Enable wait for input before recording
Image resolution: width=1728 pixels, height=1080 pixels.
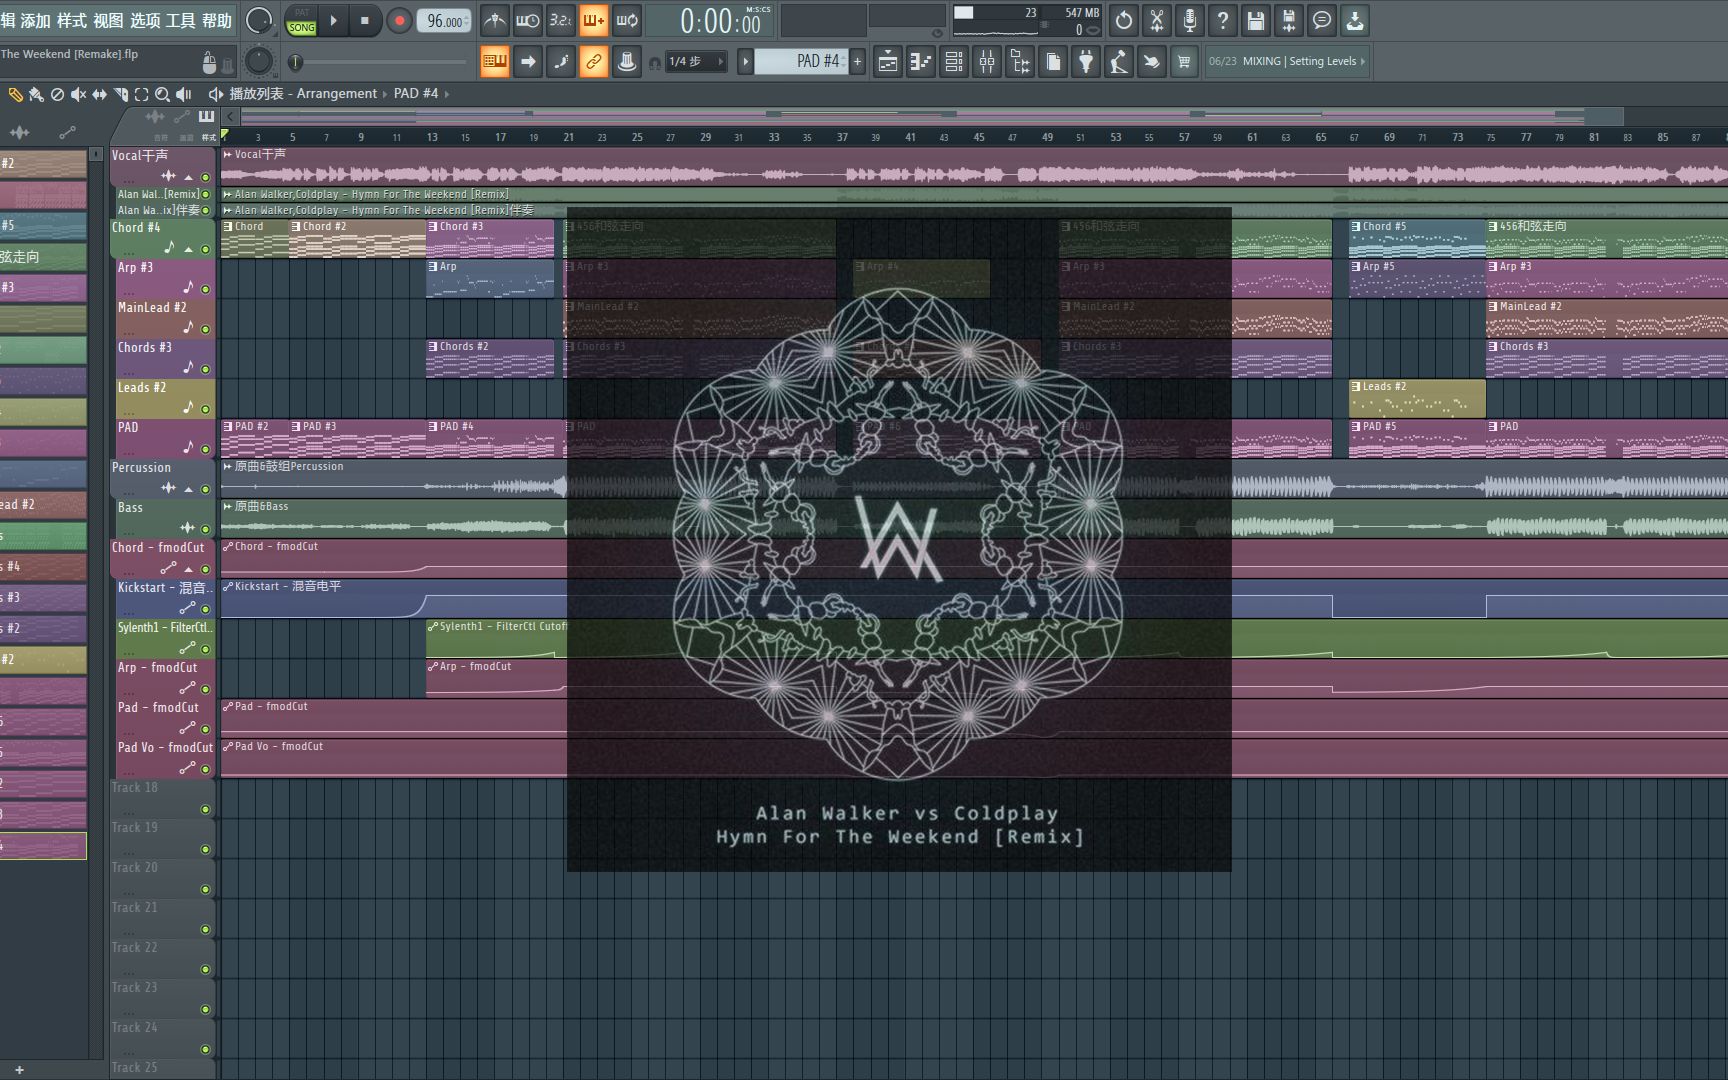(527, 20)
